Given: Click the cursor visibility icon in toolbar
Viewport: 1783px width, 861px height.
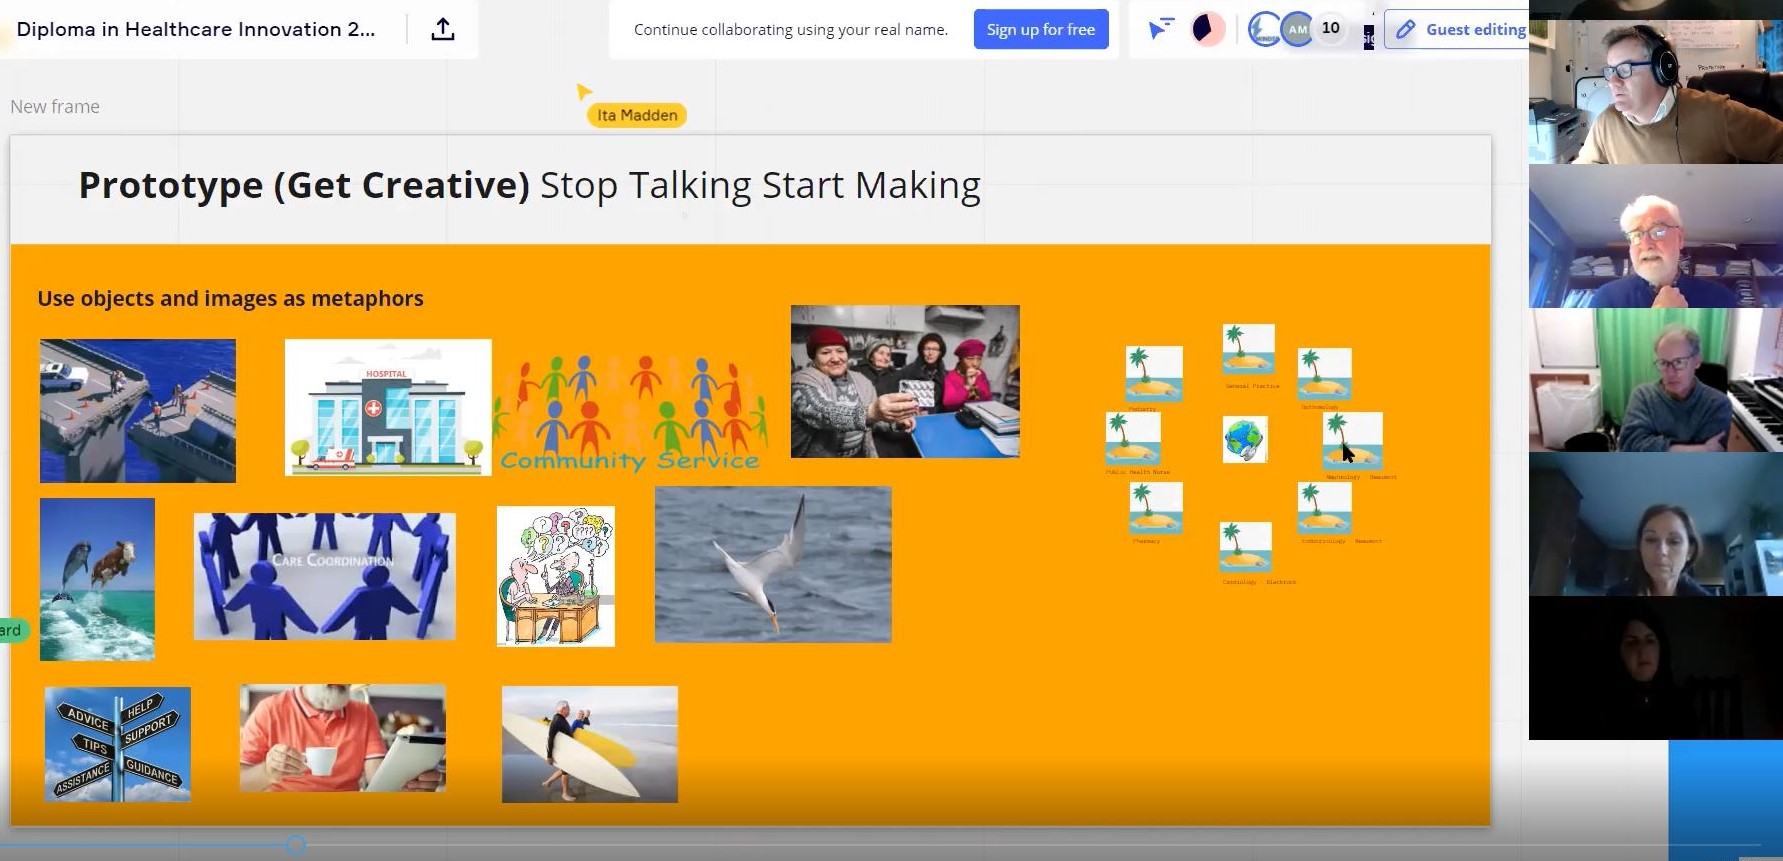Looking at the screenshot, I should coord(1160,29).
